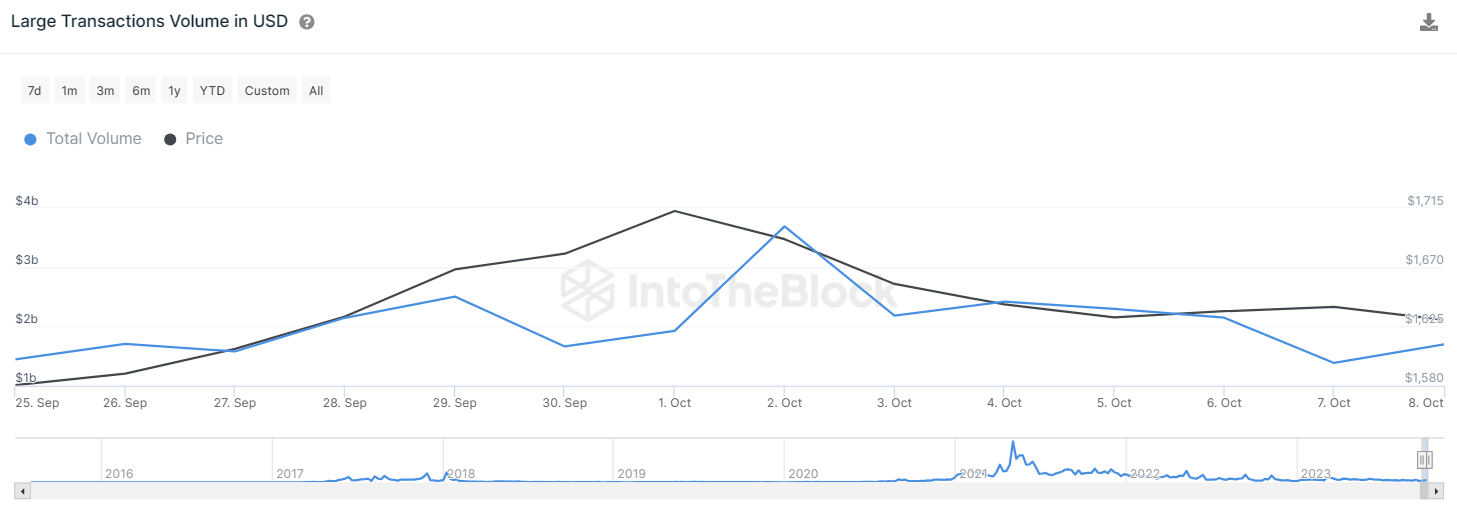Open the Custom date range picker
Image resolution: width=1457 pixels, height=521 pixels.
click(x=267, y=91)
